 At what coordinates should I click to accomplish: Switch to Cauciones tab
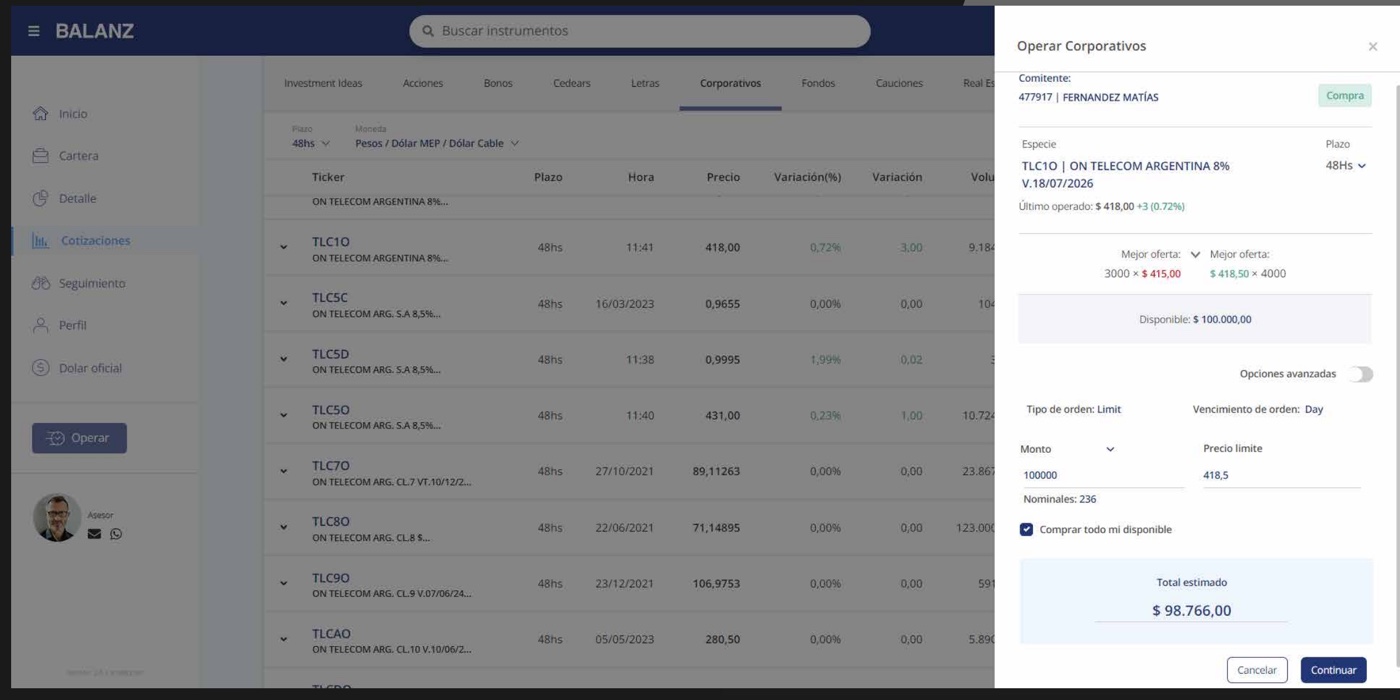tap(899, 83)
